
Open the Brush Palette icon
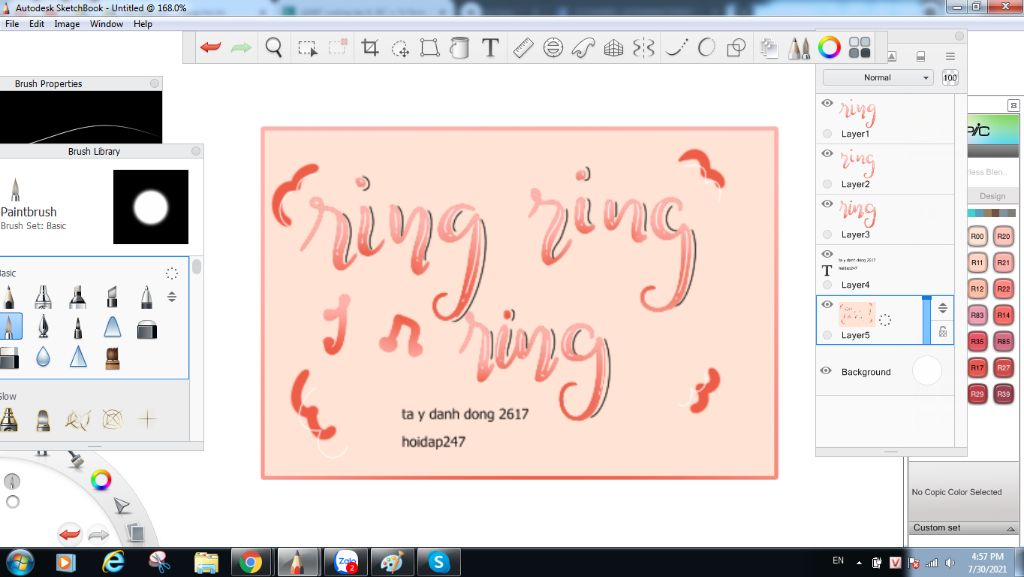pyautogui.click(x=799, y=48)
